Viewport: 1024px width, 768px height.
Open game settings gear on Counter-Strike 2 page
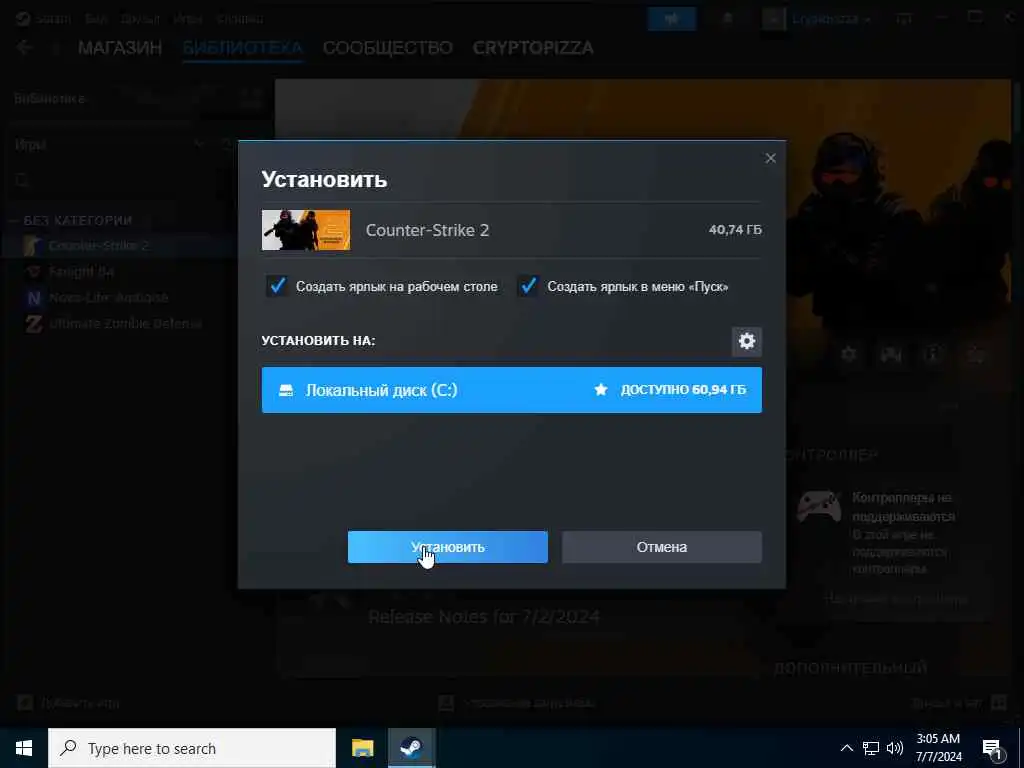[x=848, y=355]
